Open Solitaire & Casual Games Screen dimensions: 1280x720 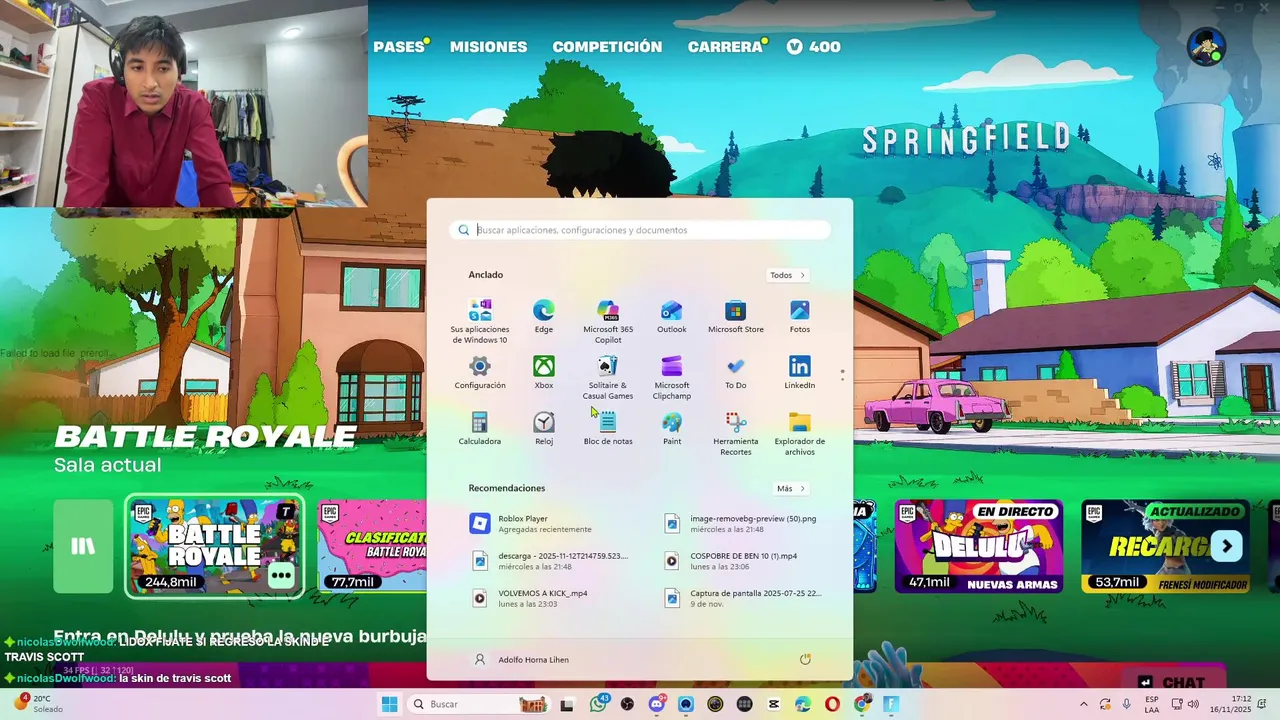click(x=608, y=377)
